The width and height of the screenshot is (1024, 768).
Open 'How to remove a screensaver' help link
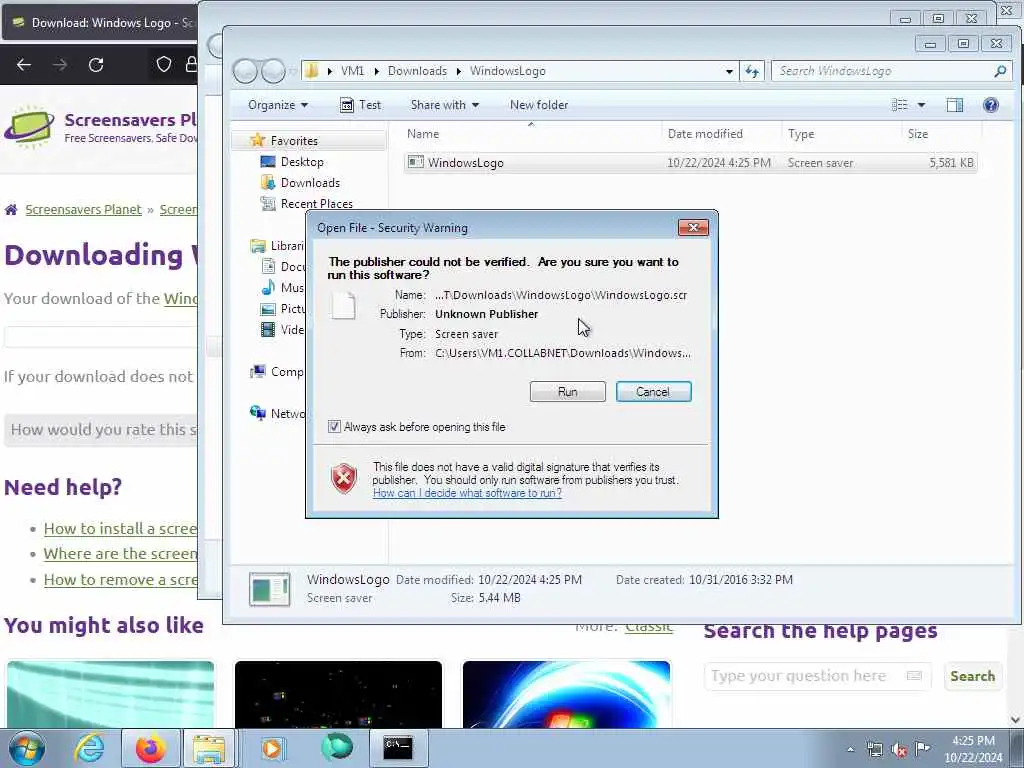[120, 580]
